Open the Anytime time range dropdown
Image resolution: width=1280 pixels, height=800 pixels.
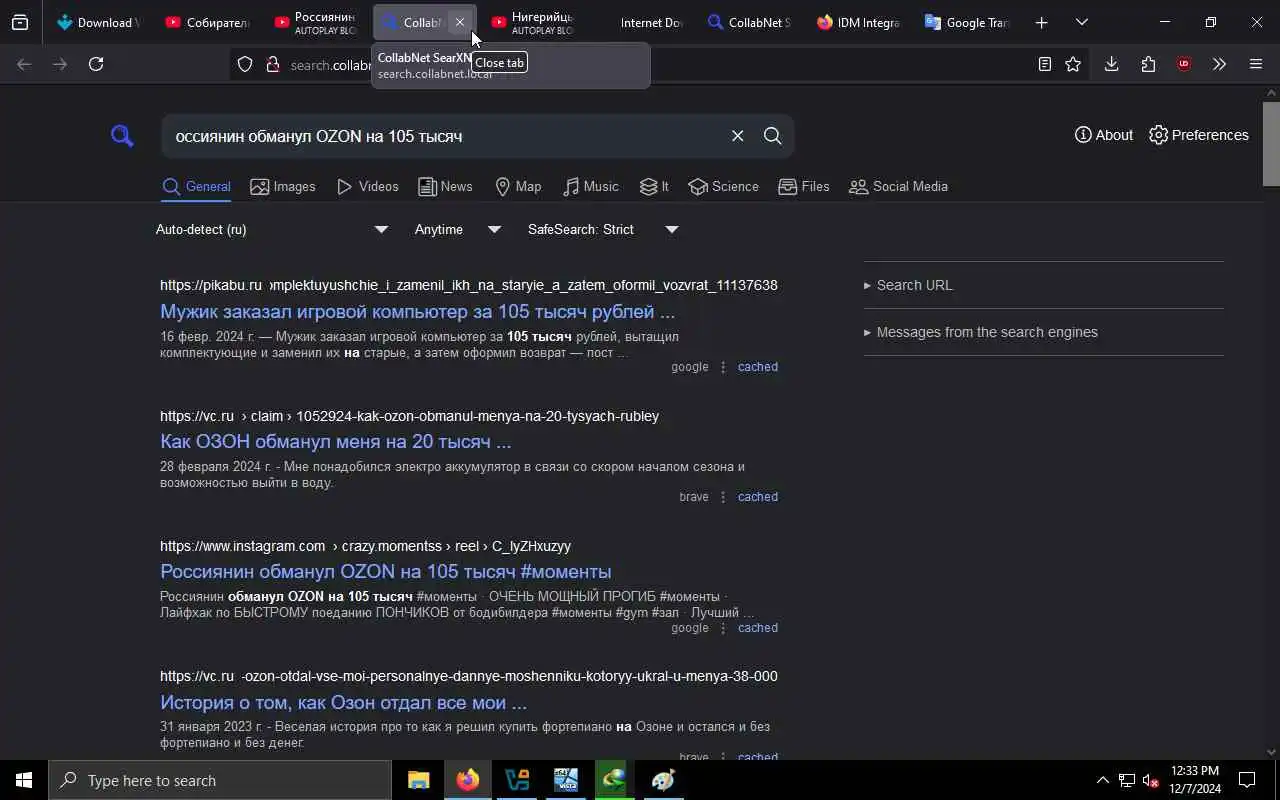pyautogui.click(x=458, y=230)
